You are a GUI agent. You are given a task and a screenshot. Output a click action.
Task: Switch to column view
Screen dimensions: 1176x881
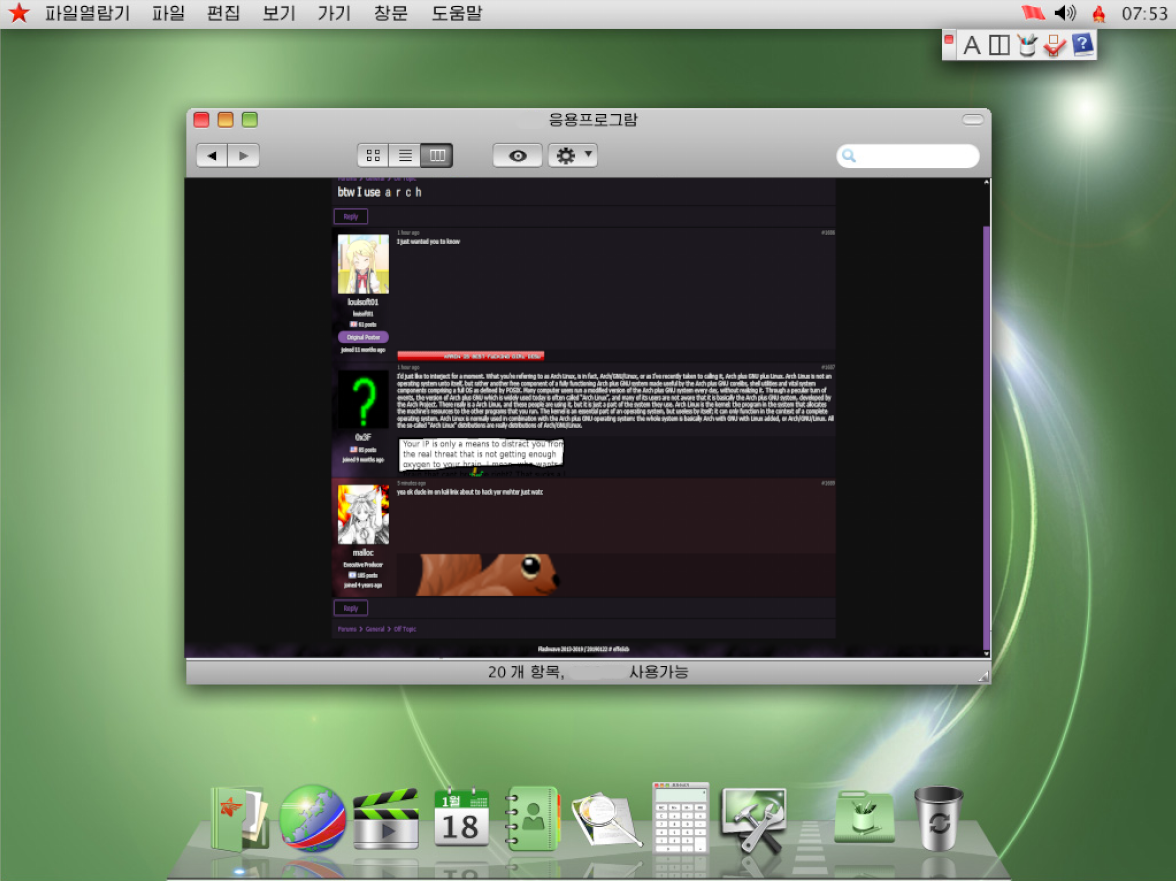[436, 155]
